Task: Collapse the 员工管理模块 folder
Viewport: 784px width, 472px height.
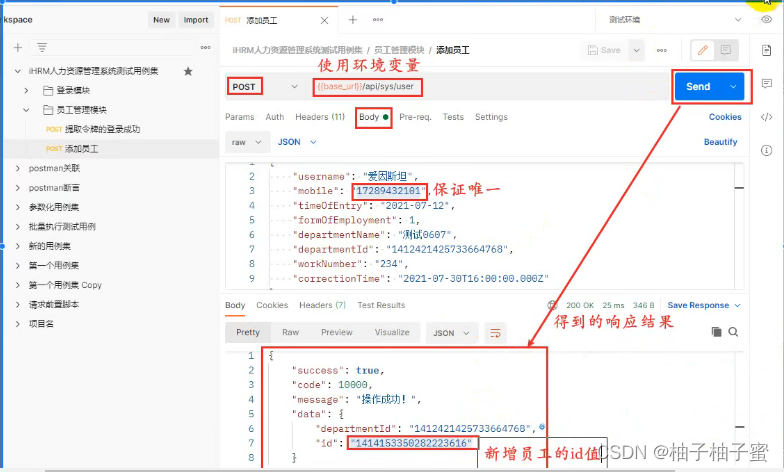Action: [x=26, y=110]
